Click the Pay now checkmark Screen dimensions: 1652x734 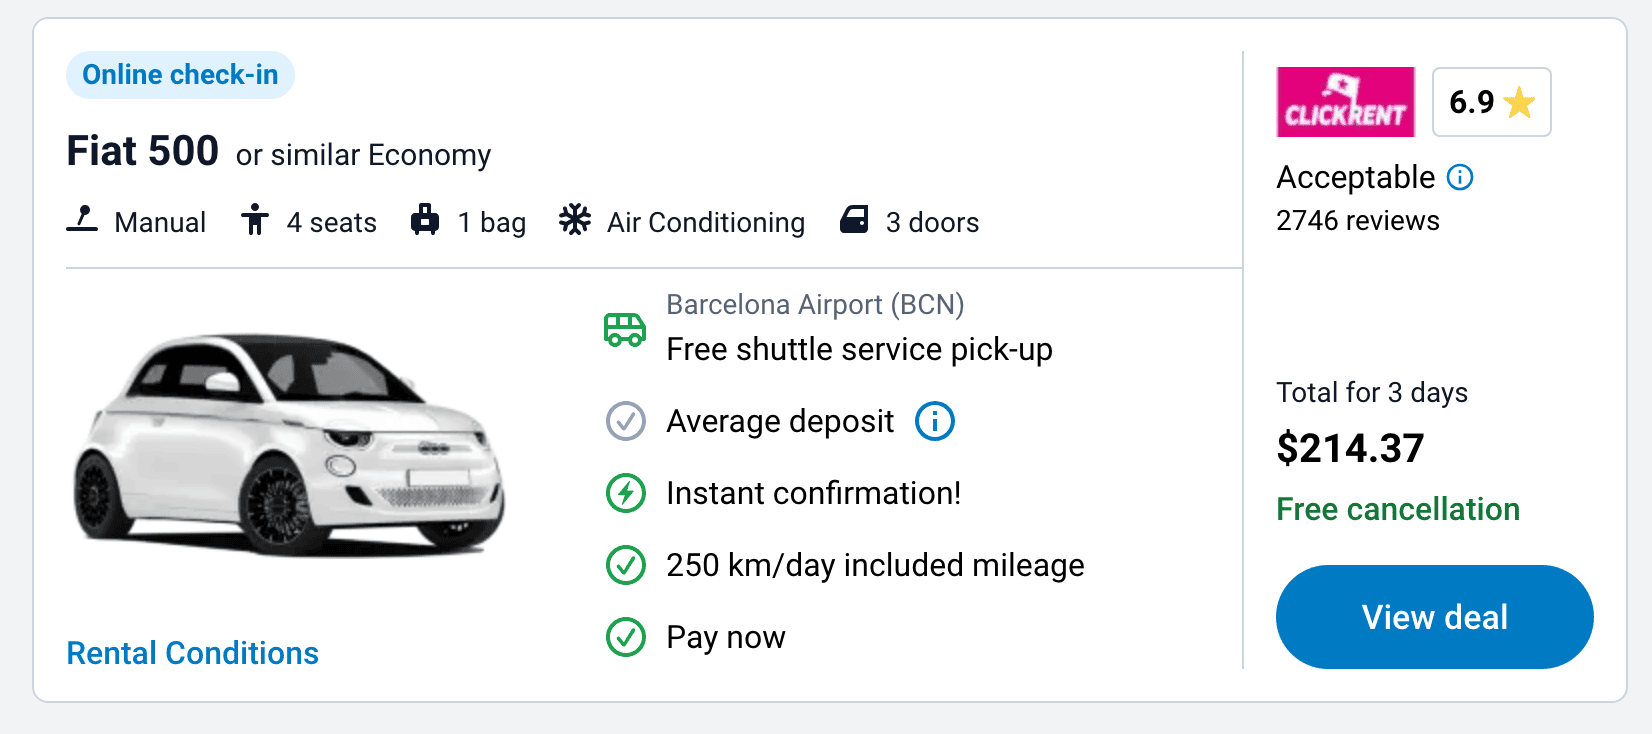[626, 637]
